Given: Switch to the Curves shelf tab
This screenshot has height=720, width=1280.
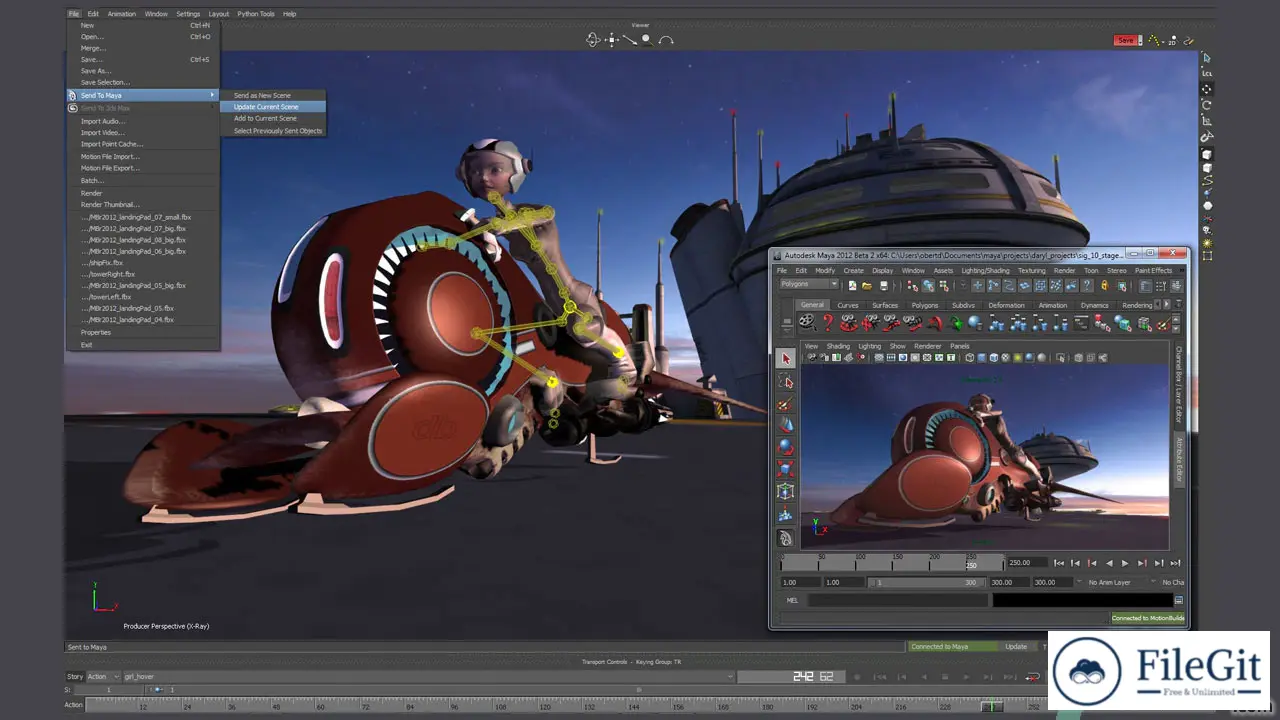Looking at the screenshot, I should [848, 305].
